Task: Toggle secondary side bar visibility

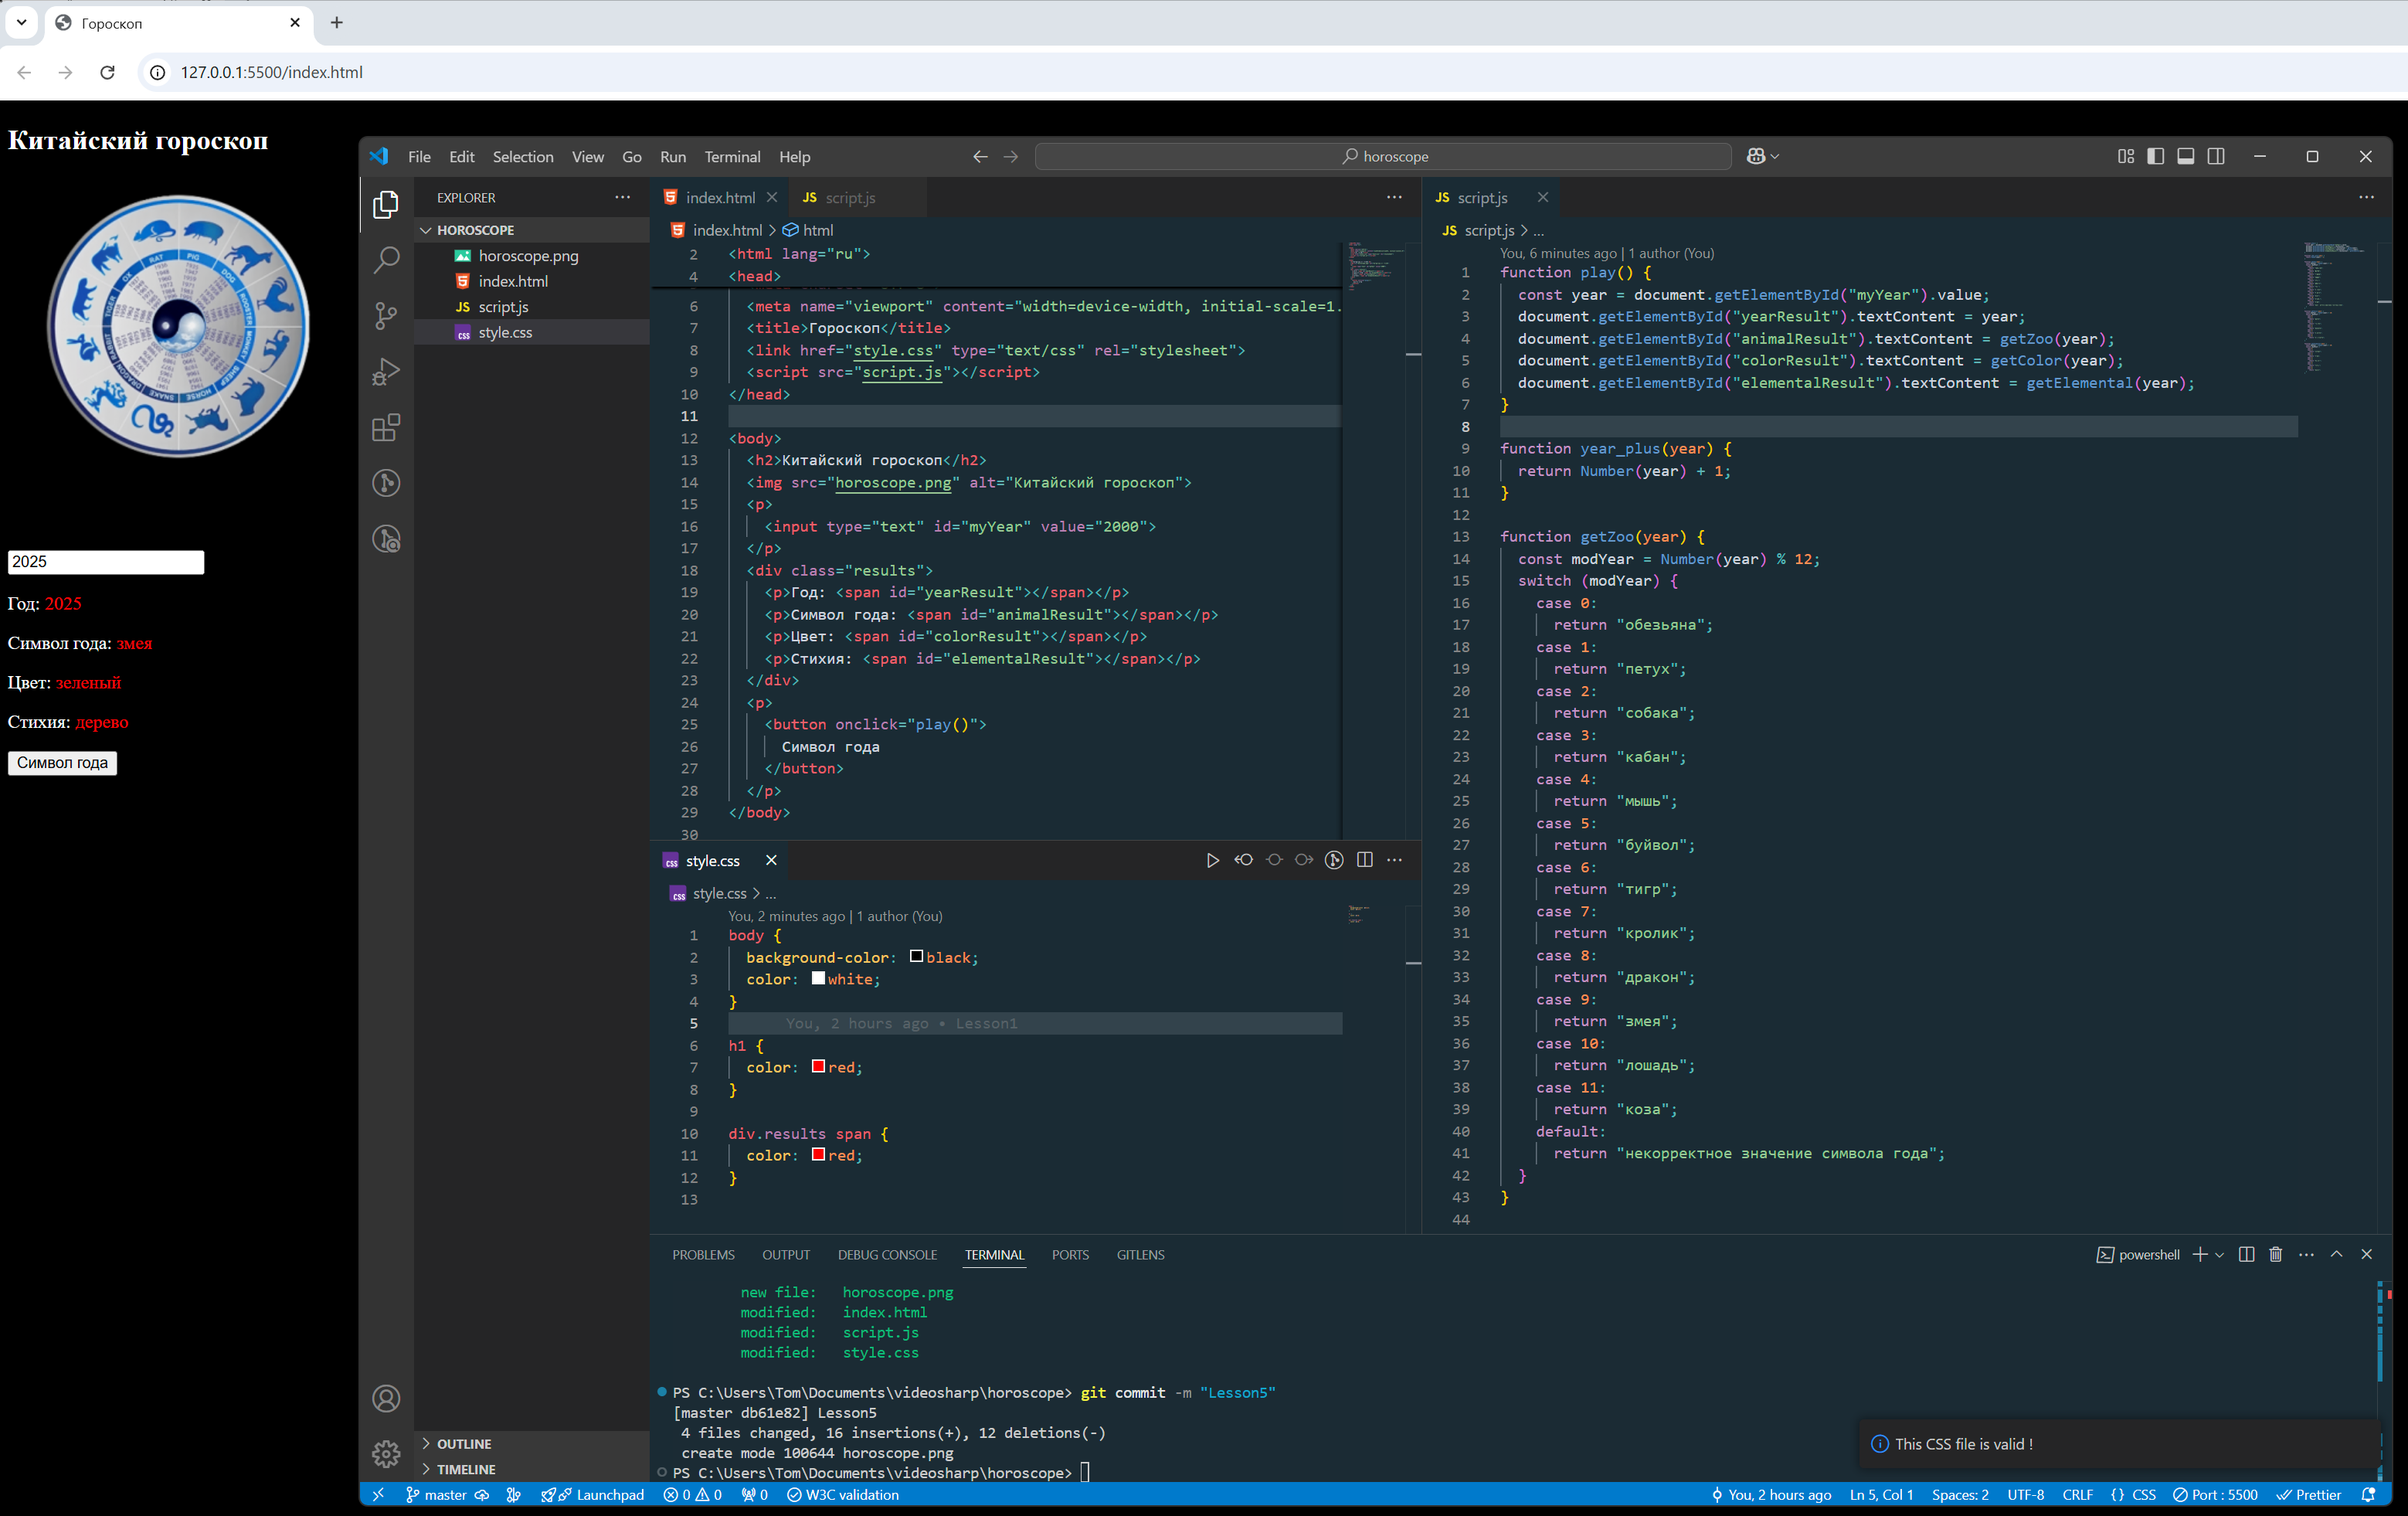Action: [2216, 157]
